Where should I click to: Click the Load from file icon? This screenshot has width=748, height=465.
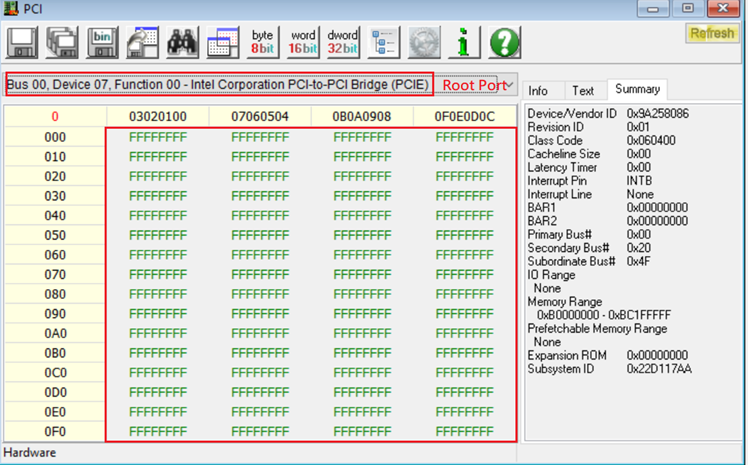click(142, 43)
